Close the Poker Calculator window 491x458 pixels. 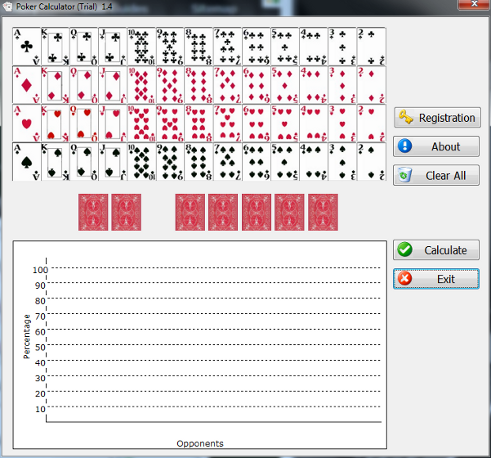click(x=474, y=4)
